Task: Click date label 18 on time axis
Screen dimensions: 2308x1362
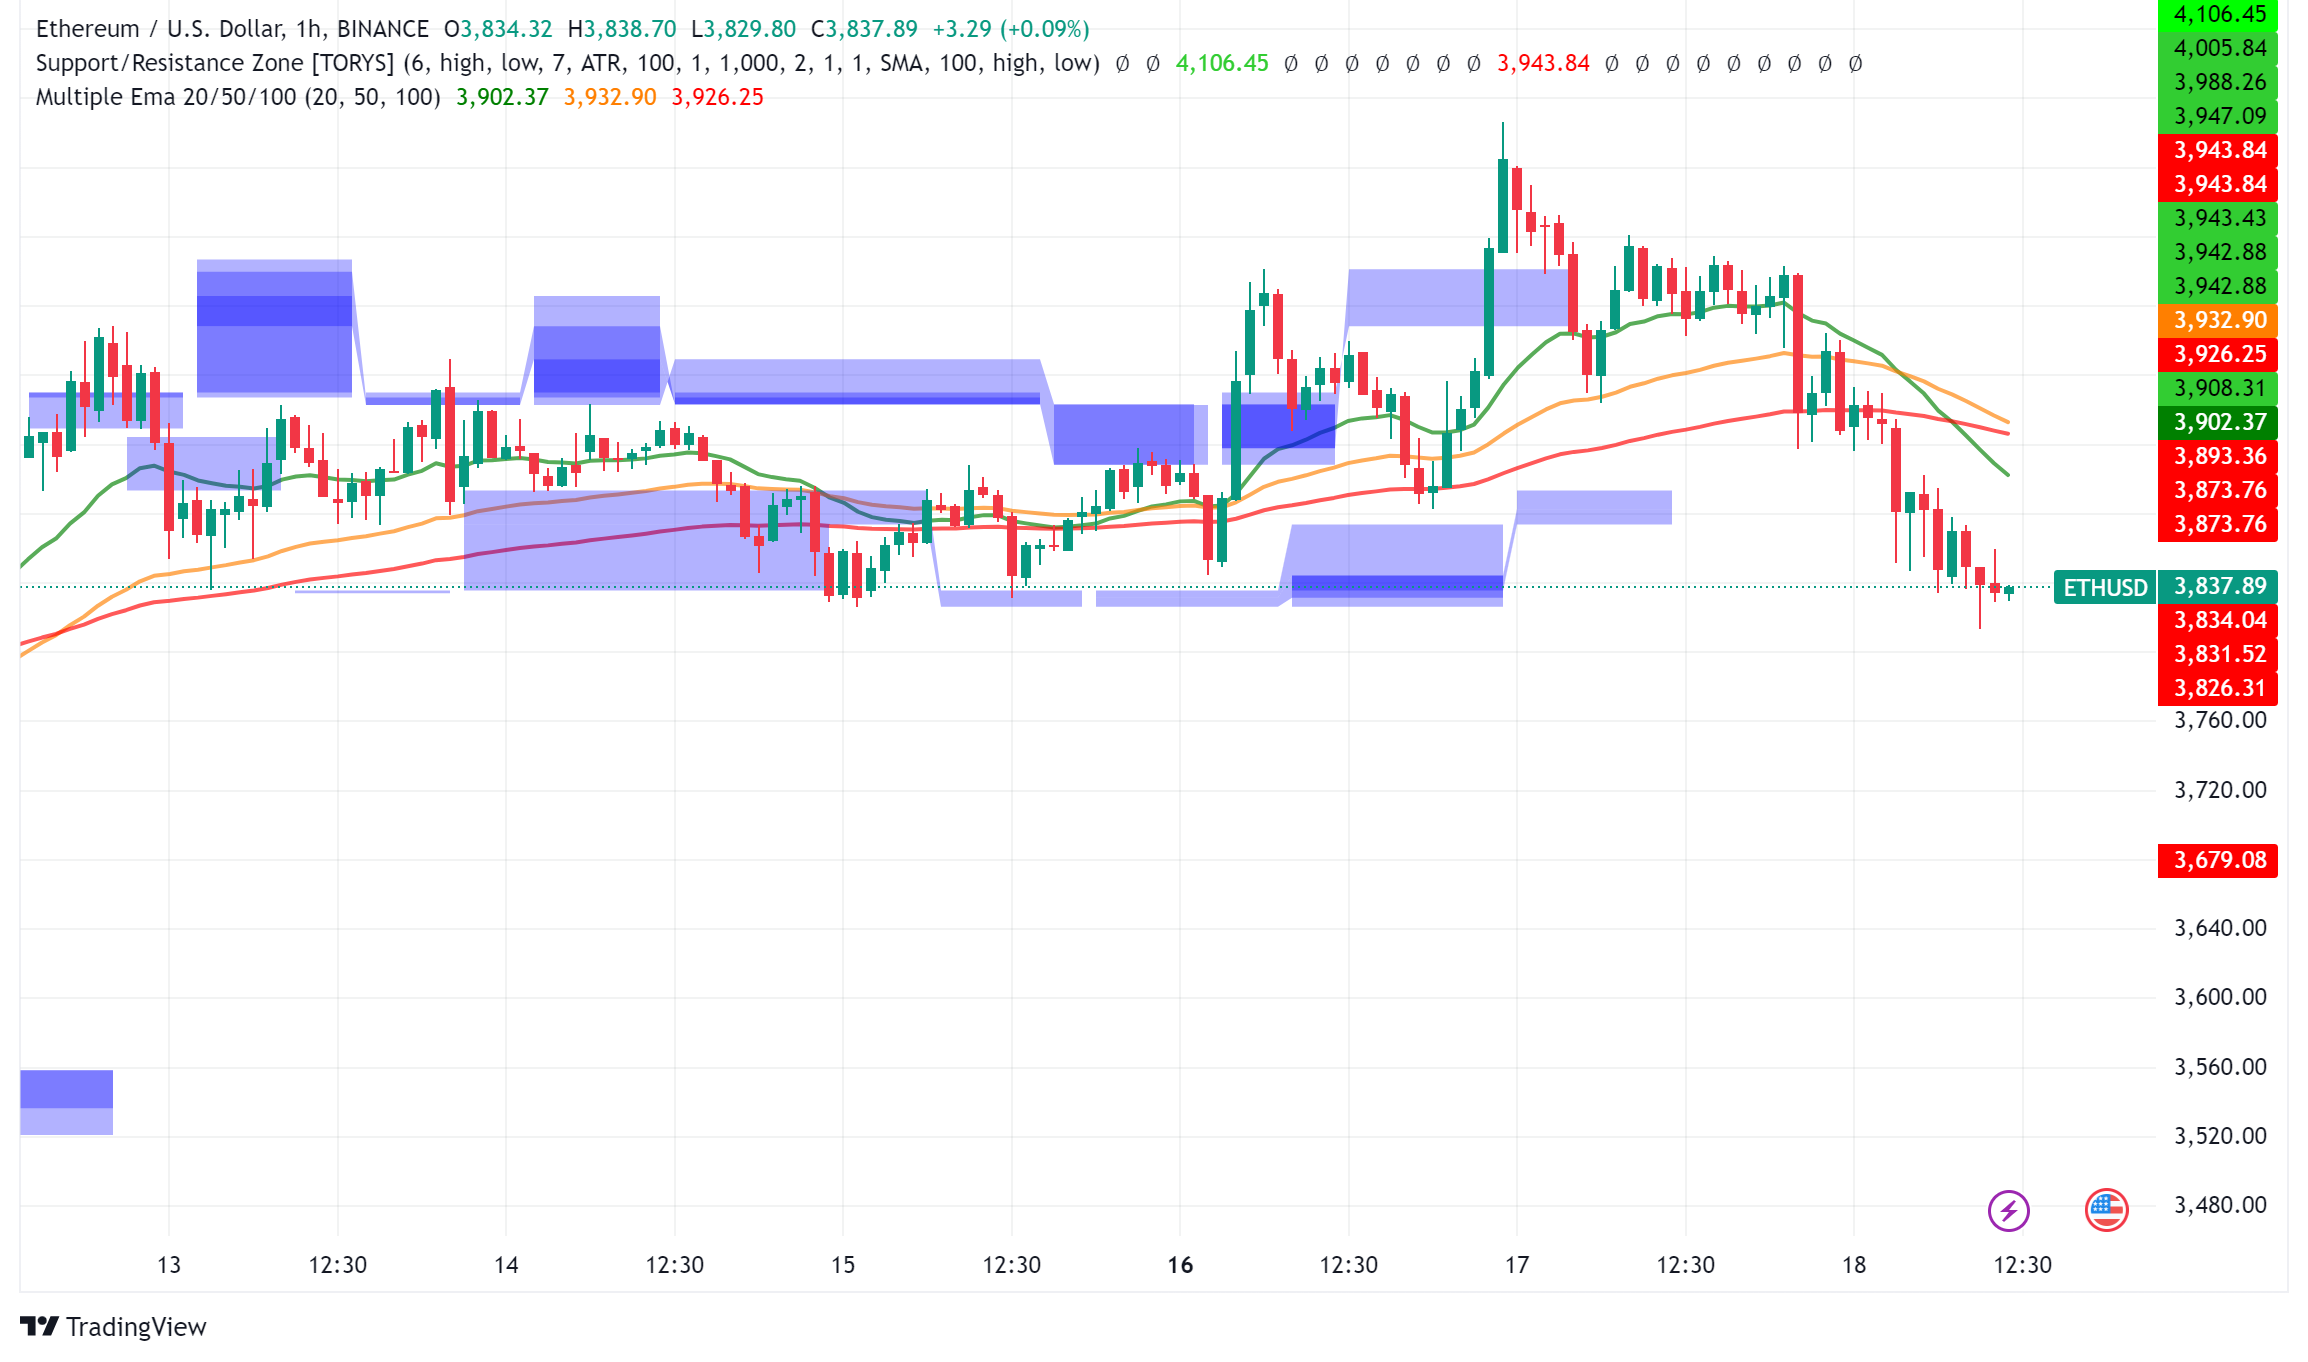Action: pos(1854,1265)
